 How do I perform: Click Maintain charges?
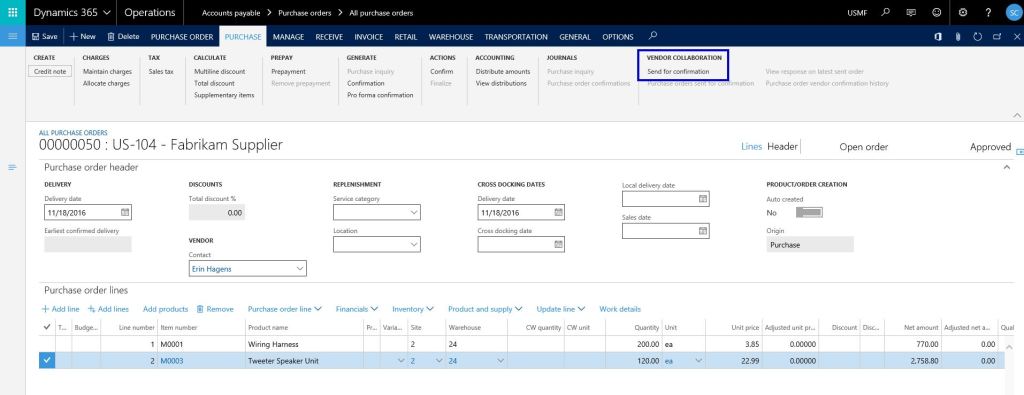(107, 72)
